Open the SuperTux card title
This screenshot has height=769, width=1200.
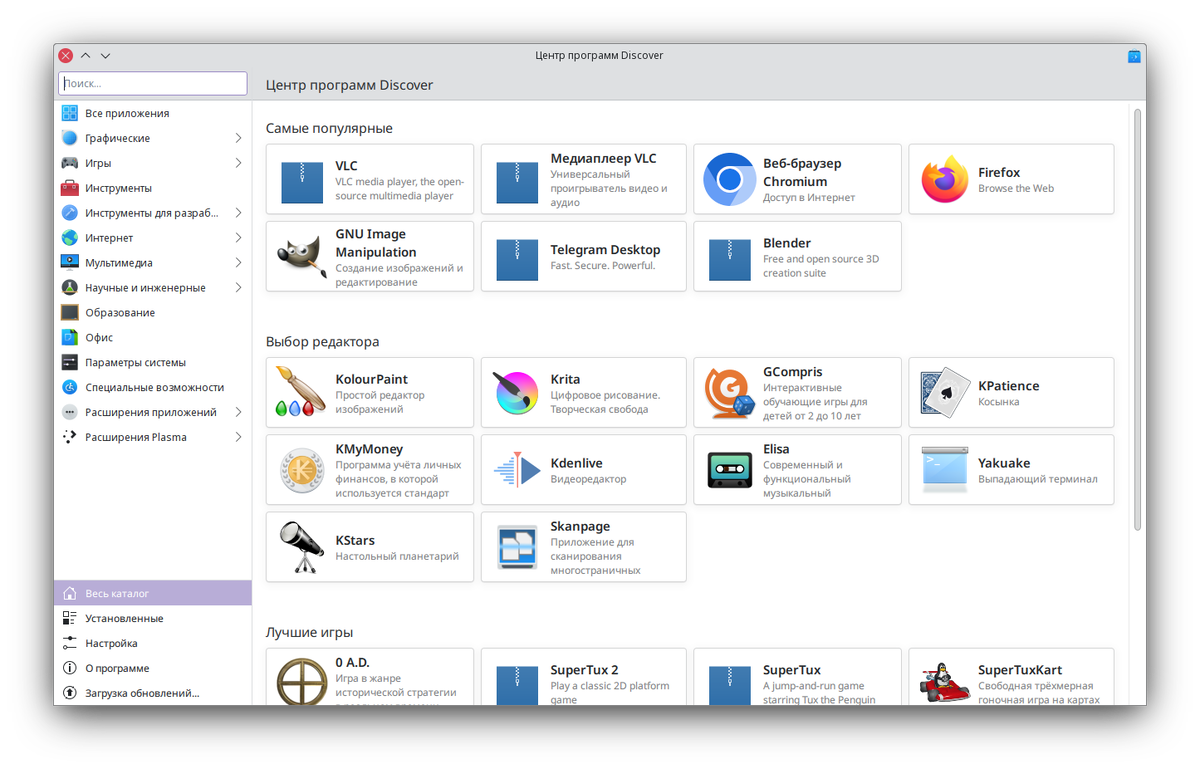click(x=792, y=670)
